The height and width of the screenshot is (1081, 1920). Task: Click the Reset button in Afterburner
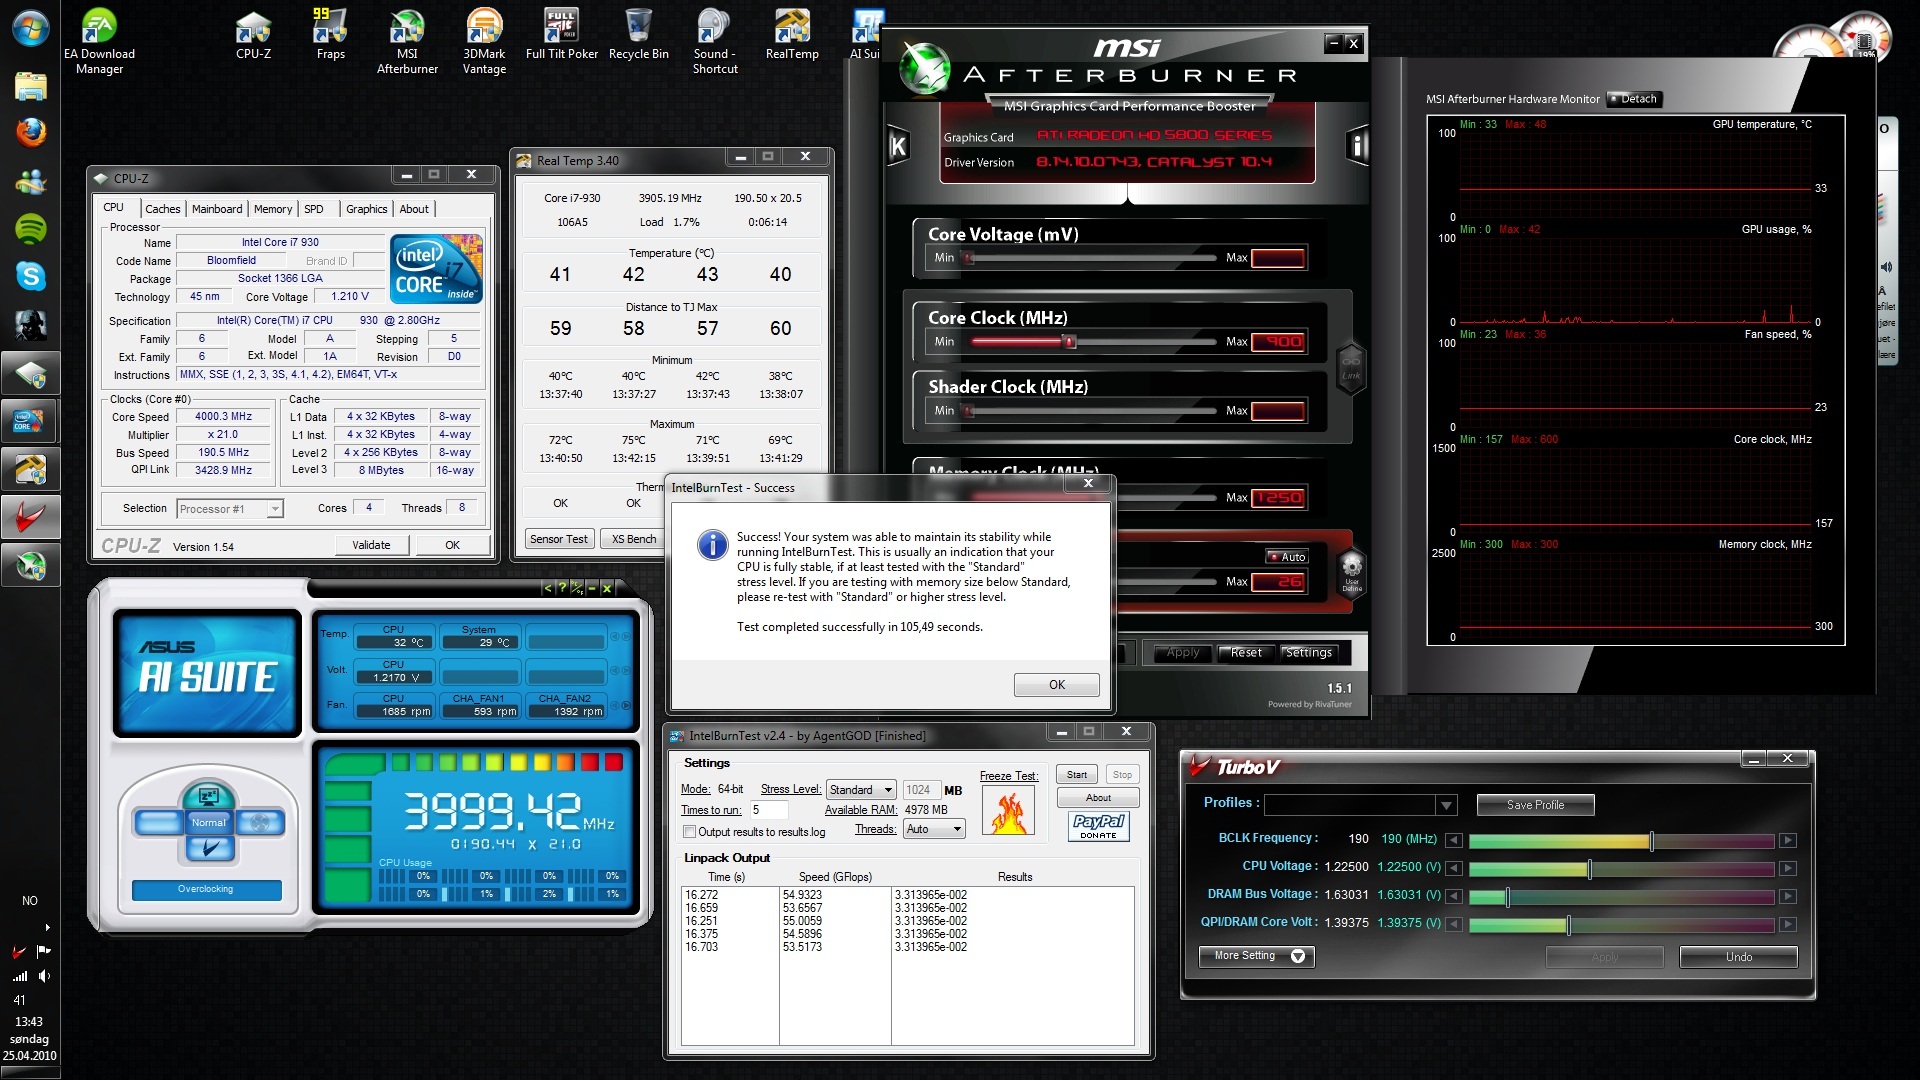click(1245, 653)
